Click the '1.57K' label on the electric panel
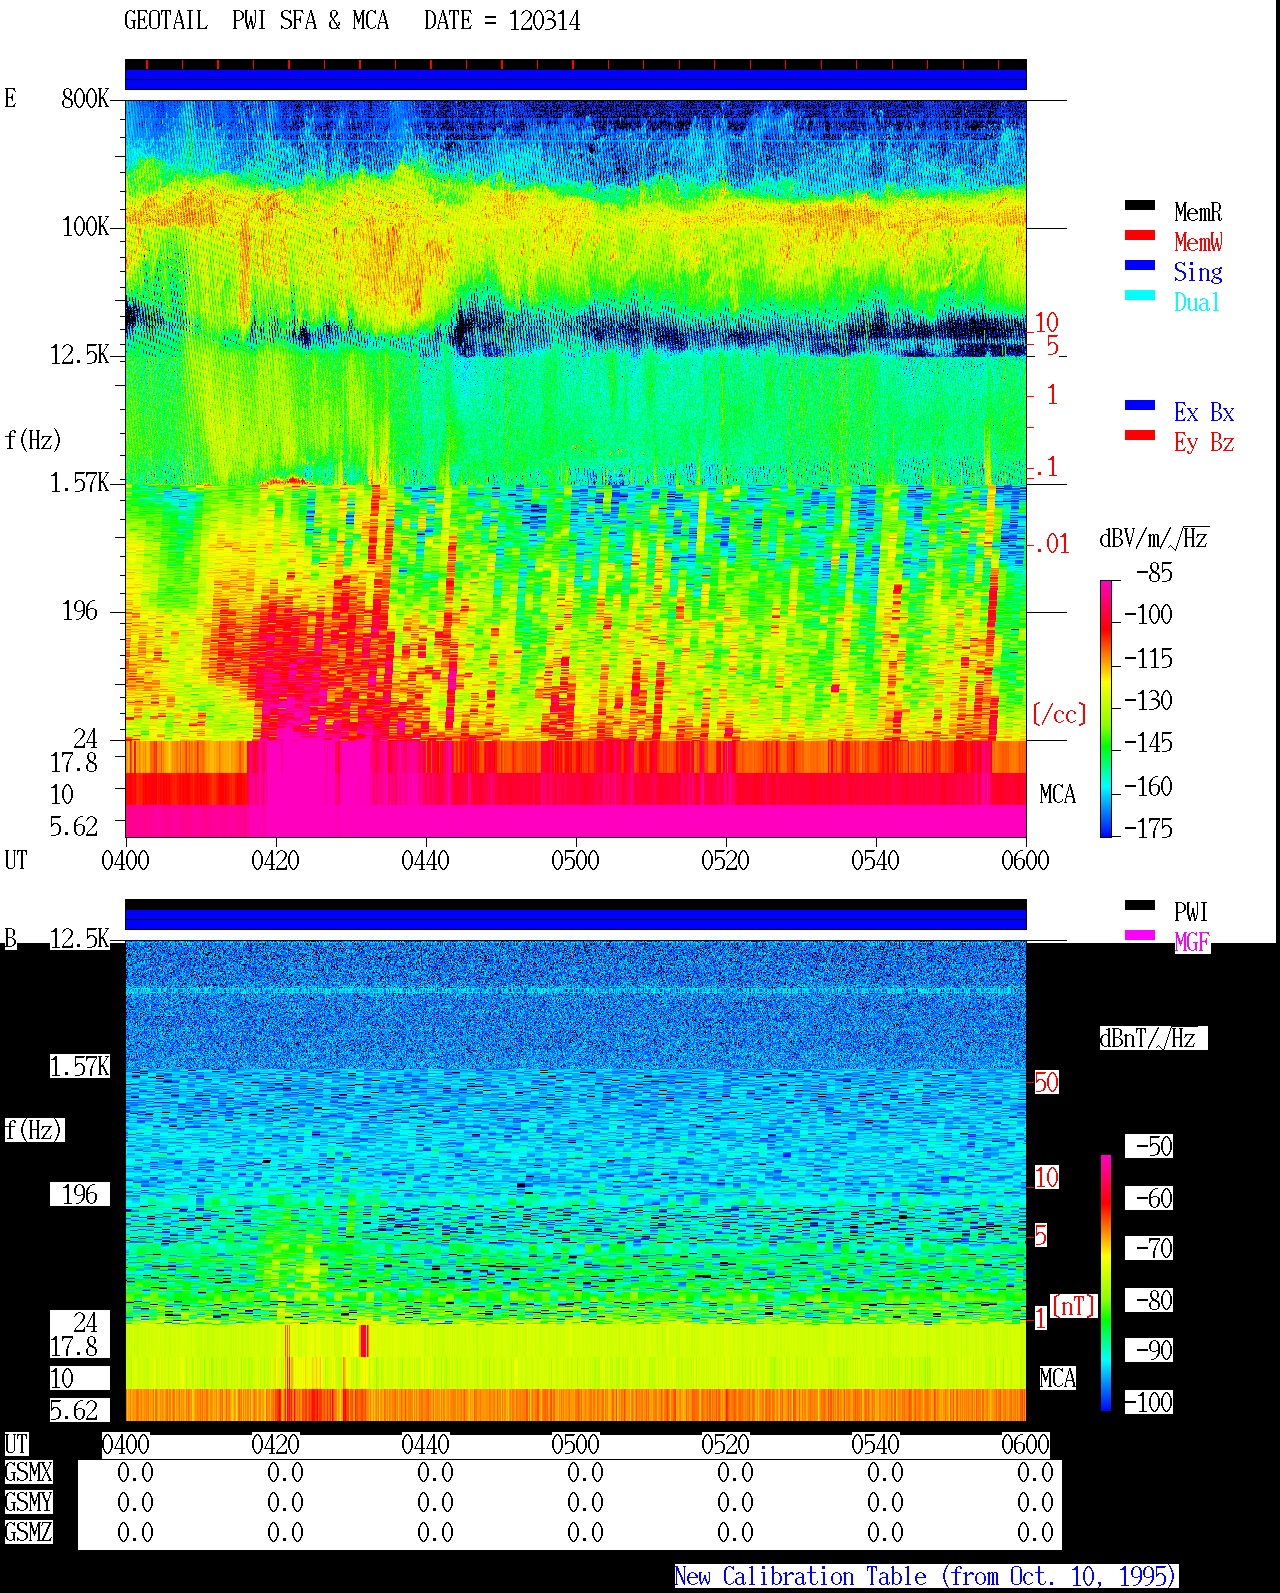 tap(79, 482)
